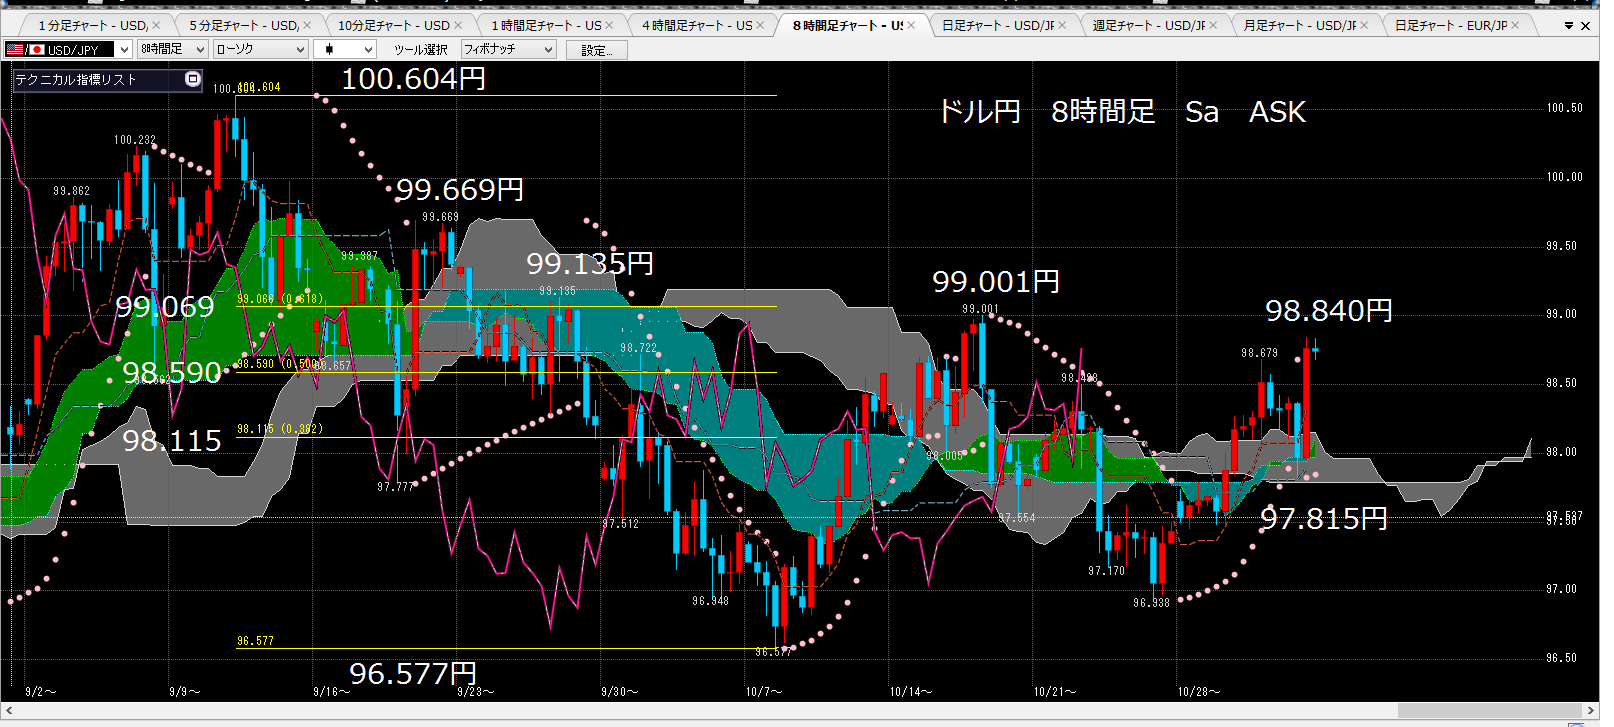Image resolution: width=1614 pixels, height=727 pixels.
Task: Close the 4時間足チャート tab
Action: (x=760, y=26)
